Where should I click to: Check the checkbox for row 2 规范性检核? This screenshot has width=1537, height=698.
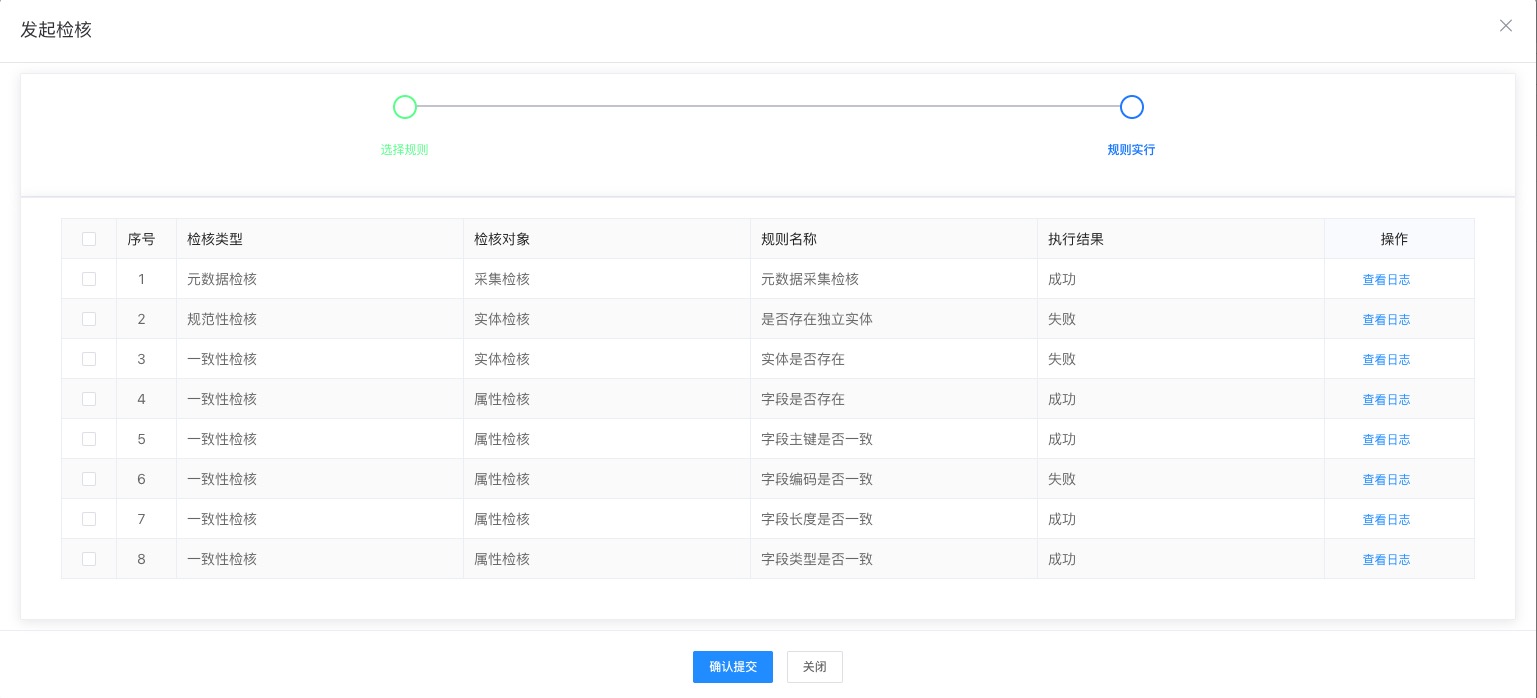(x=89, y=319)
